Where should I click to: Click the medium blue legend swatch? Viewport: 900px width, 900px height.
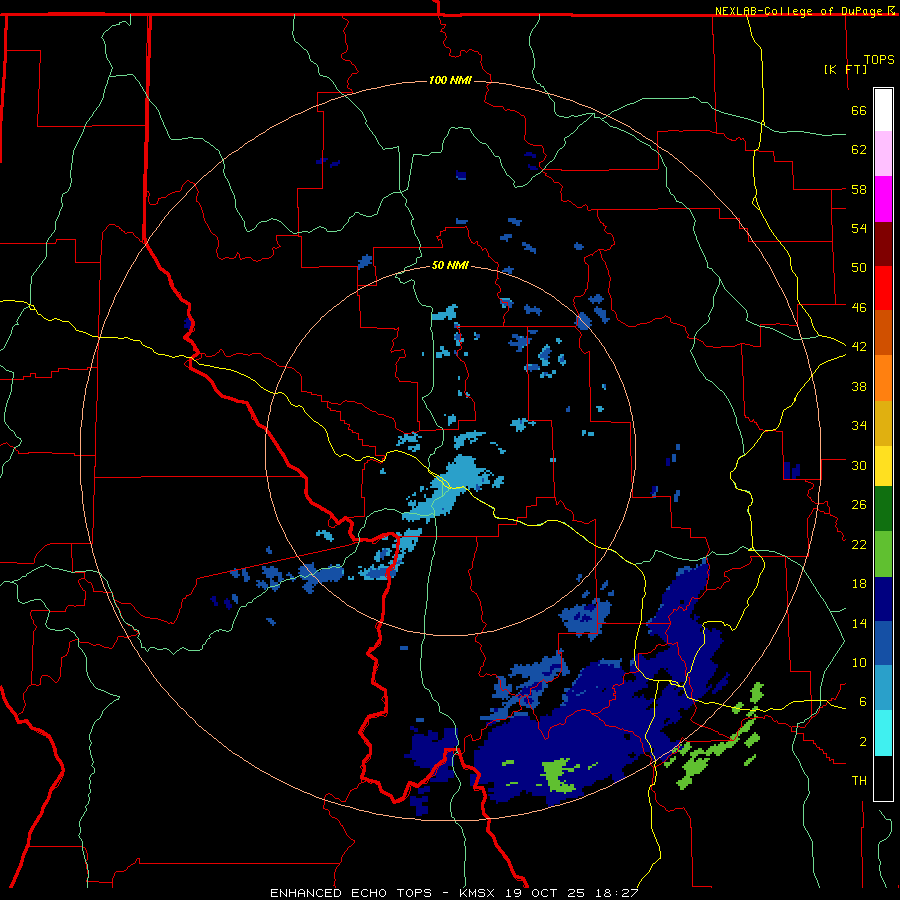point(883,643)
